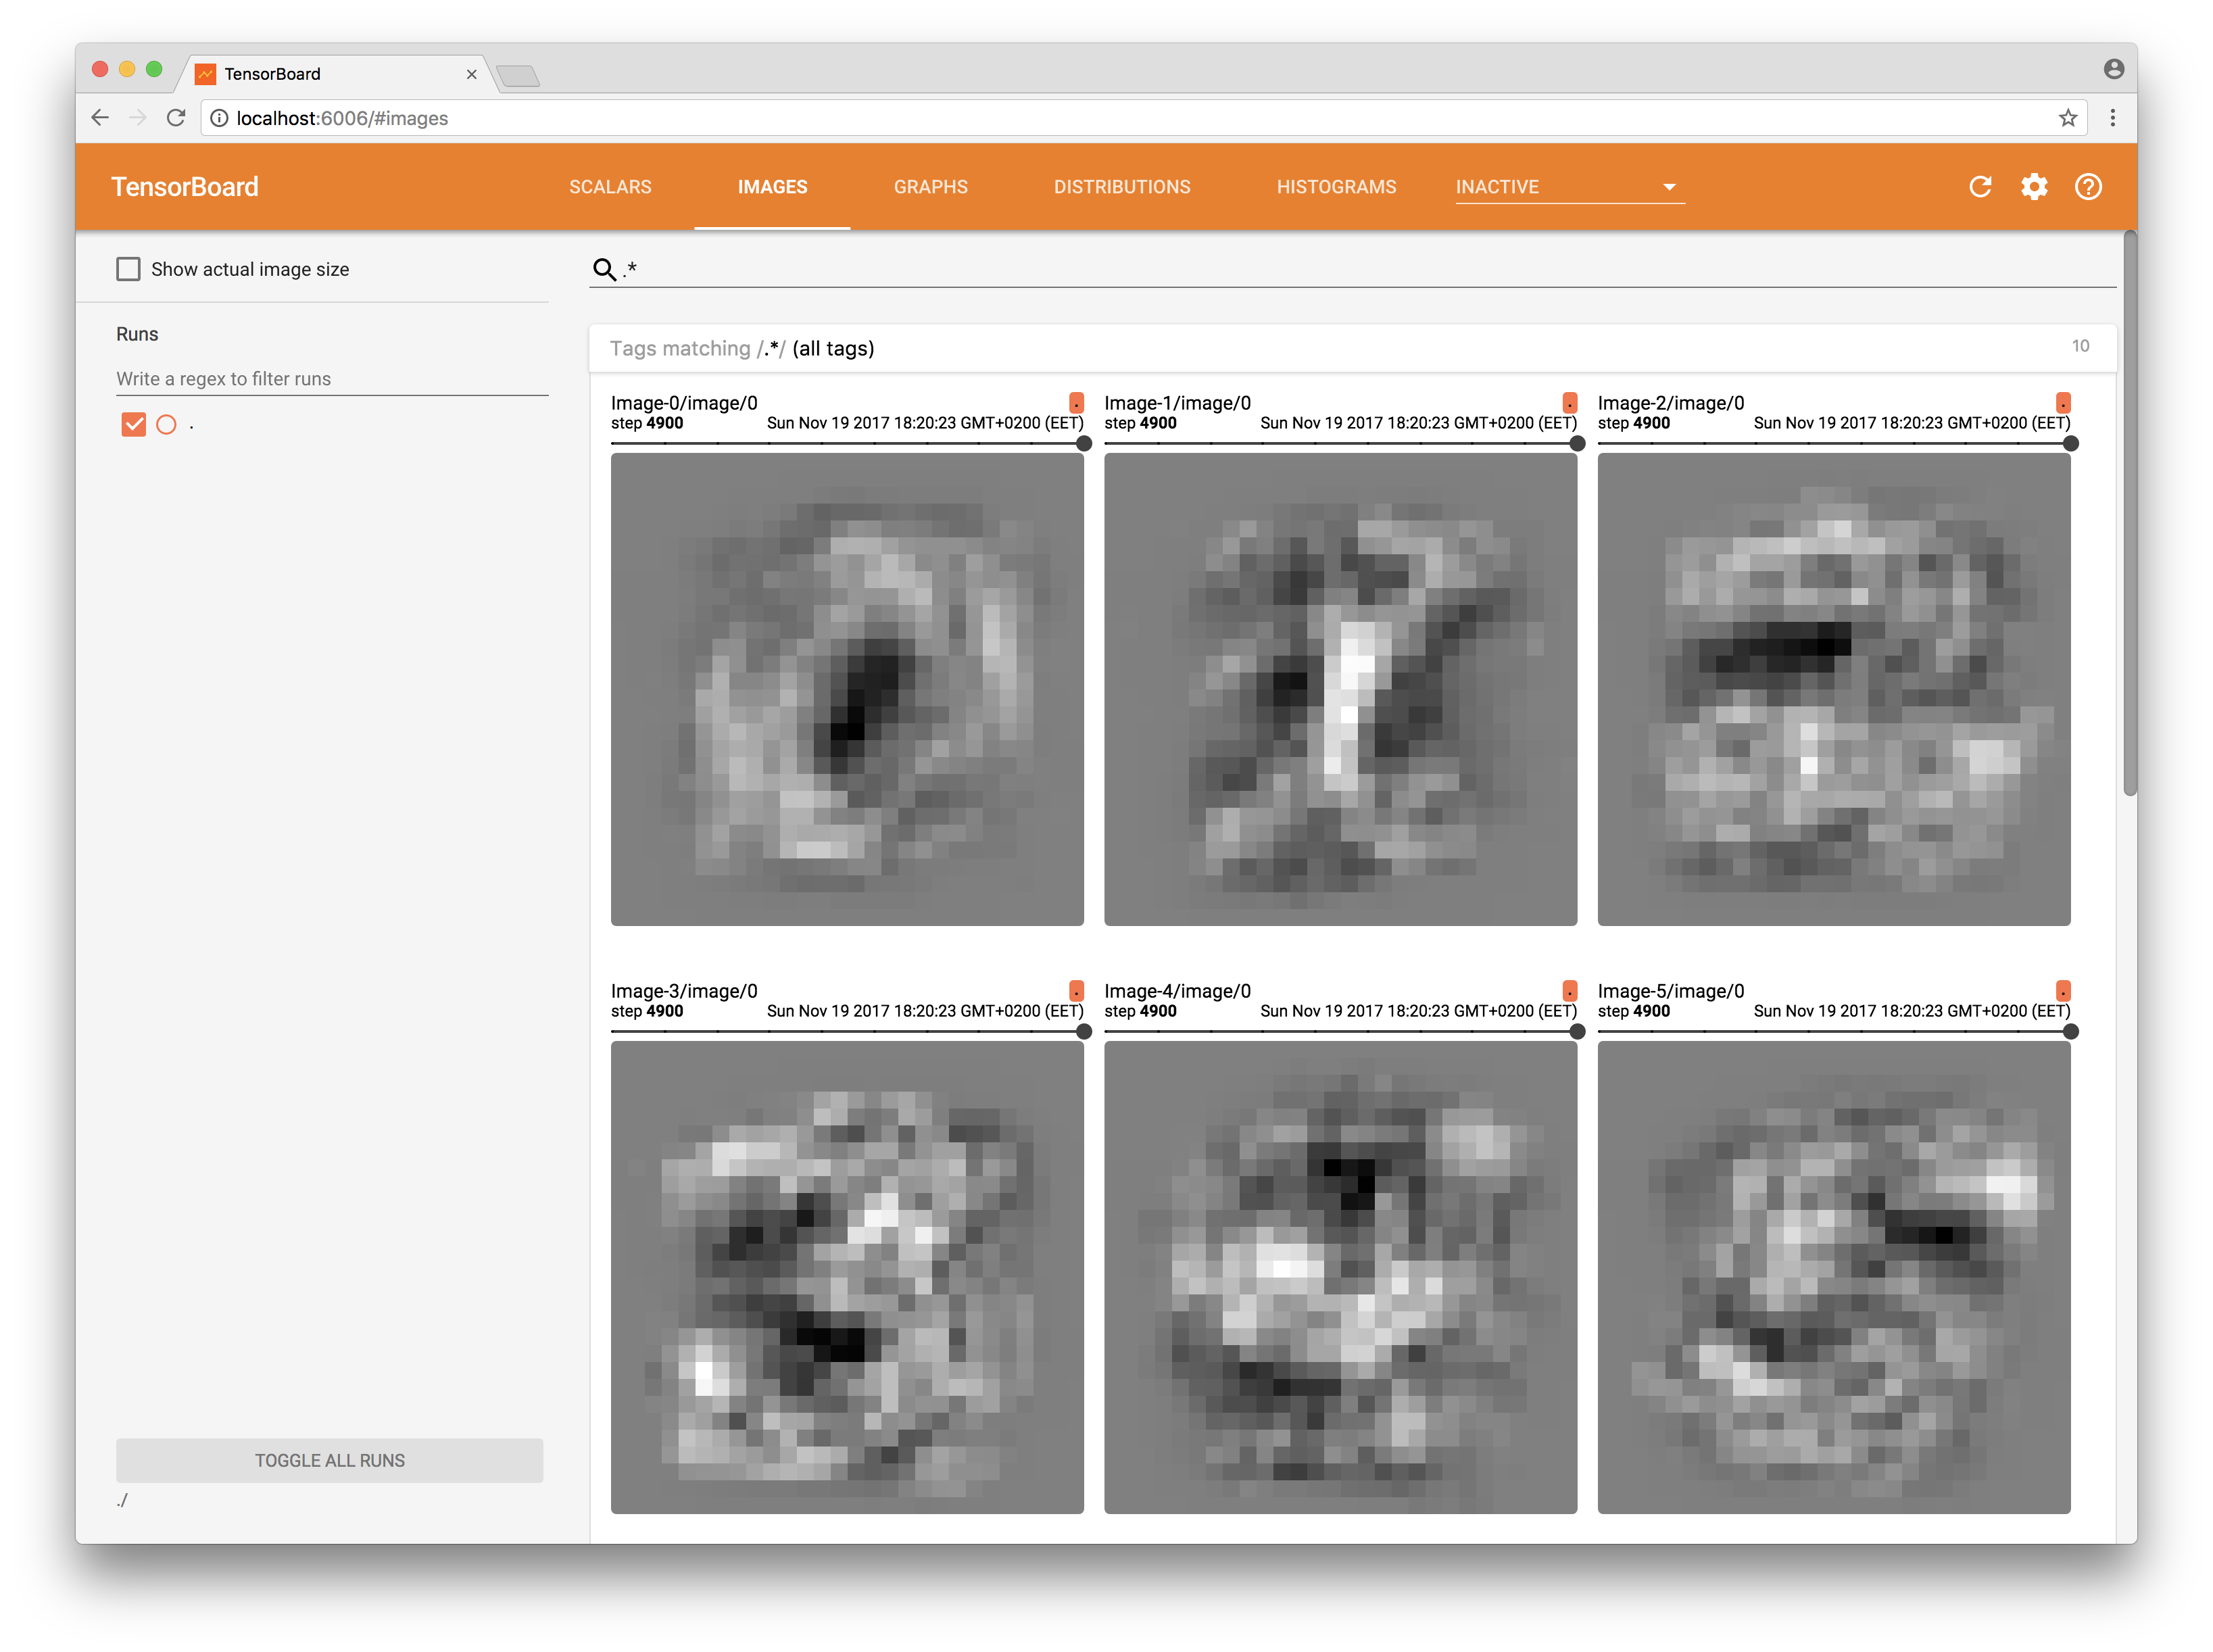The height and width of the screenshot is (1652, 2213).
Task: Click the site info icon in address bar
Action: (x=219, y=118)
